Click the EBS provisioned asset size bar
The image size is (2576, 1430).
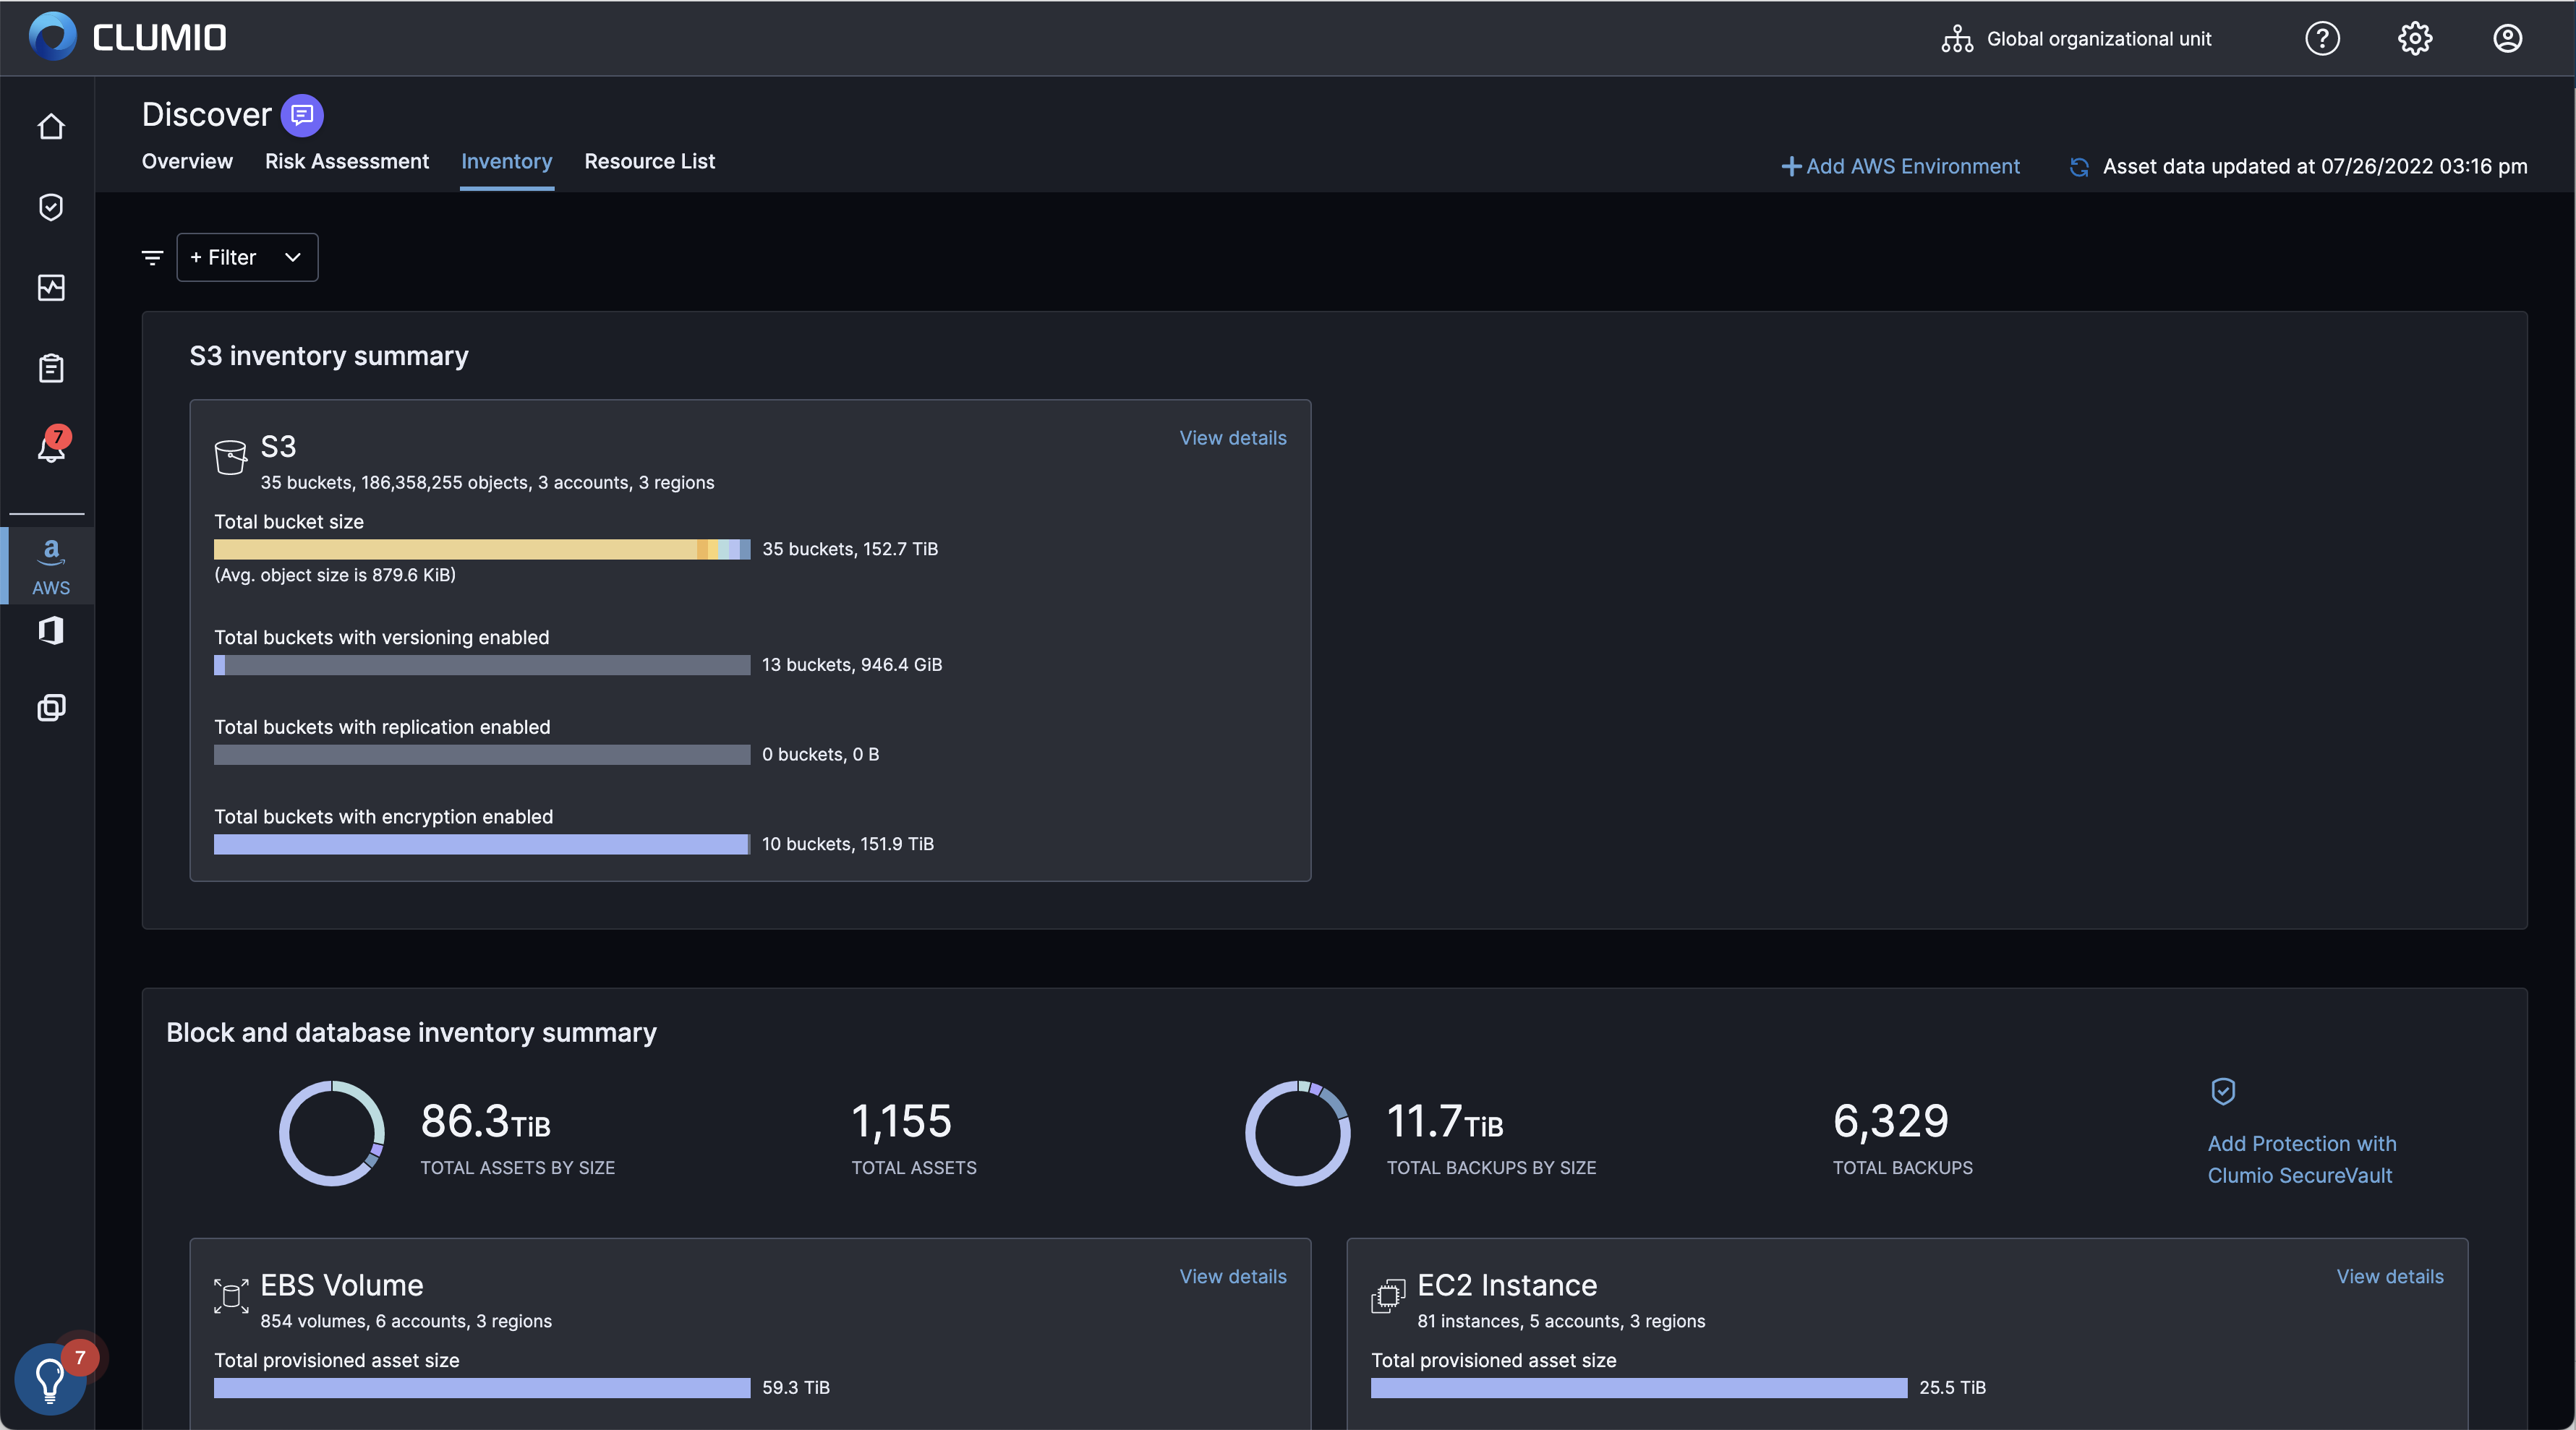(x=482, y=1388)
